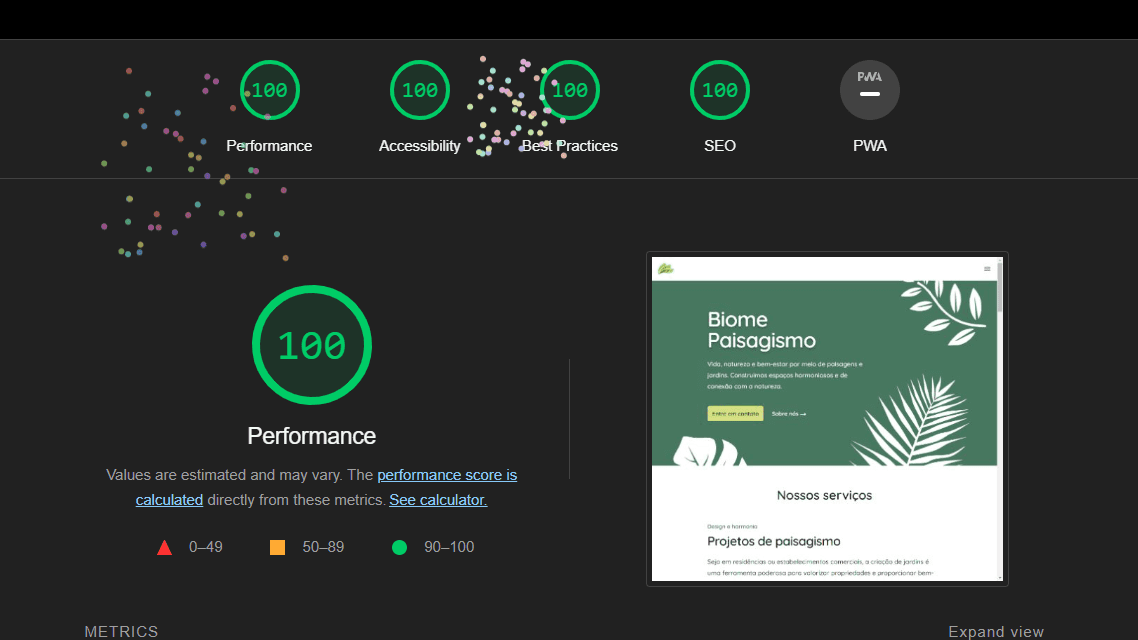Open the "performance score is calculated" link
This screenshot has height=640, width=1138.
point(447,475)
